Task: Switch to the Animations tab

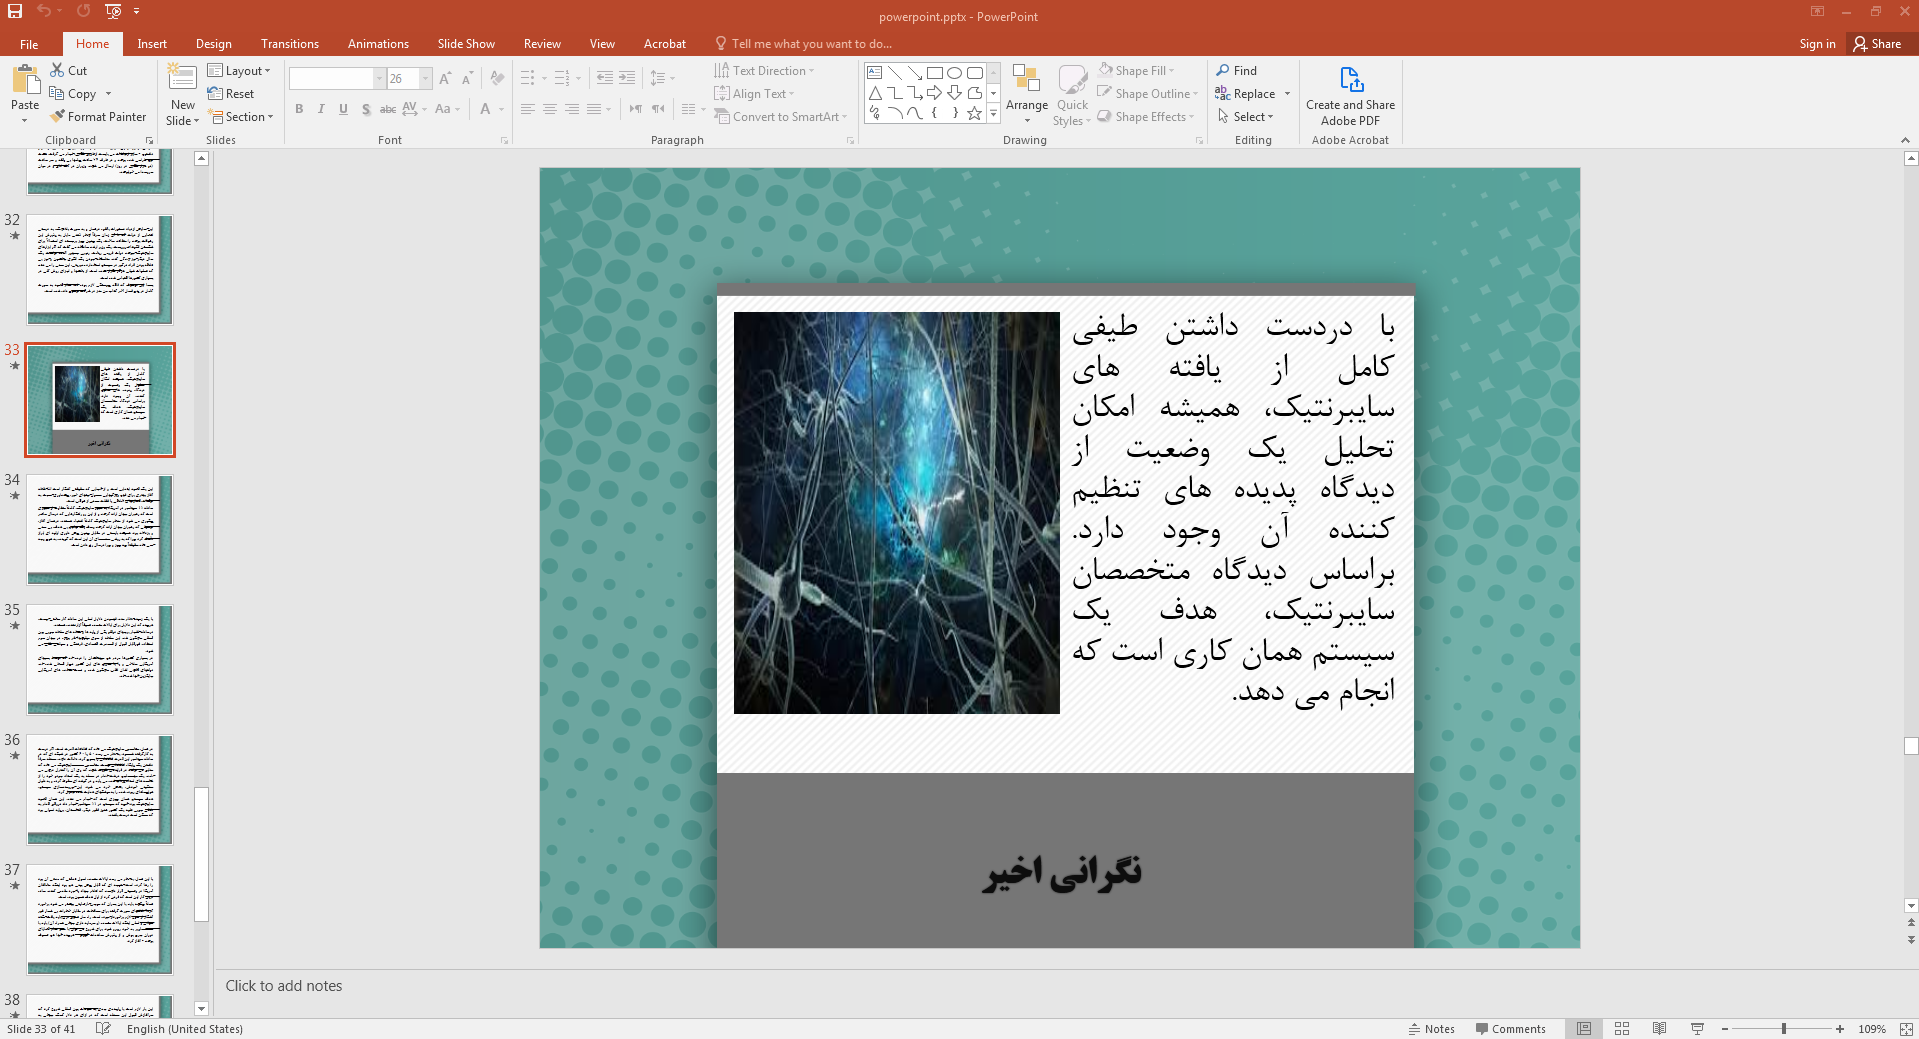Action: pos(378,43)
